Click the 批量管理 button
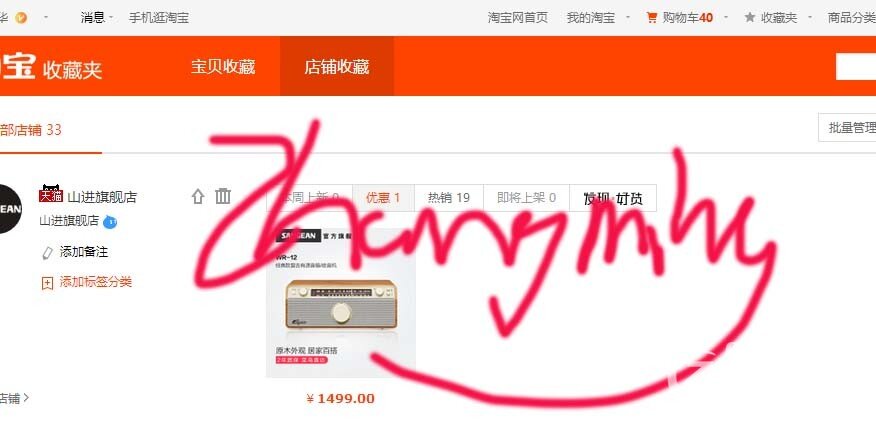This screenshot has width=876, height=427. coord(848,127)
